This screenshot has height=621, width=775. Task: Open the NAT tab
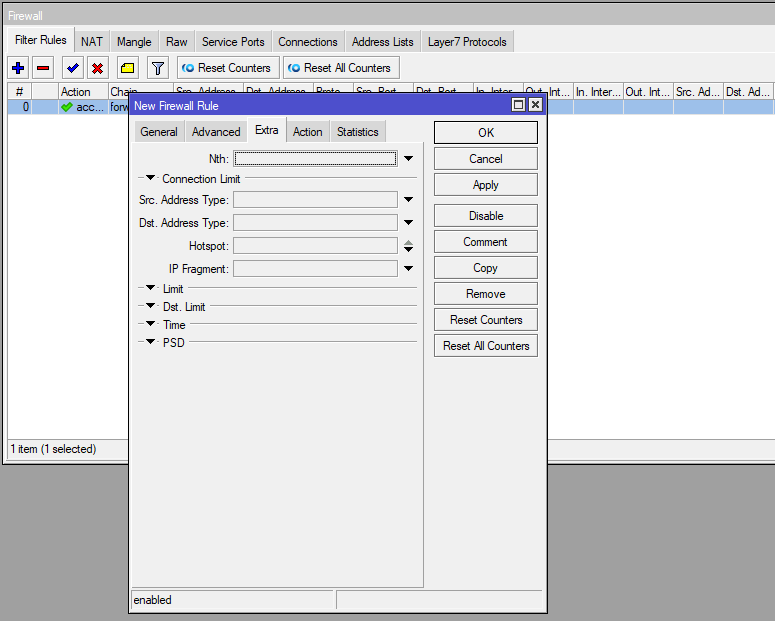click(x=92, y=42)
